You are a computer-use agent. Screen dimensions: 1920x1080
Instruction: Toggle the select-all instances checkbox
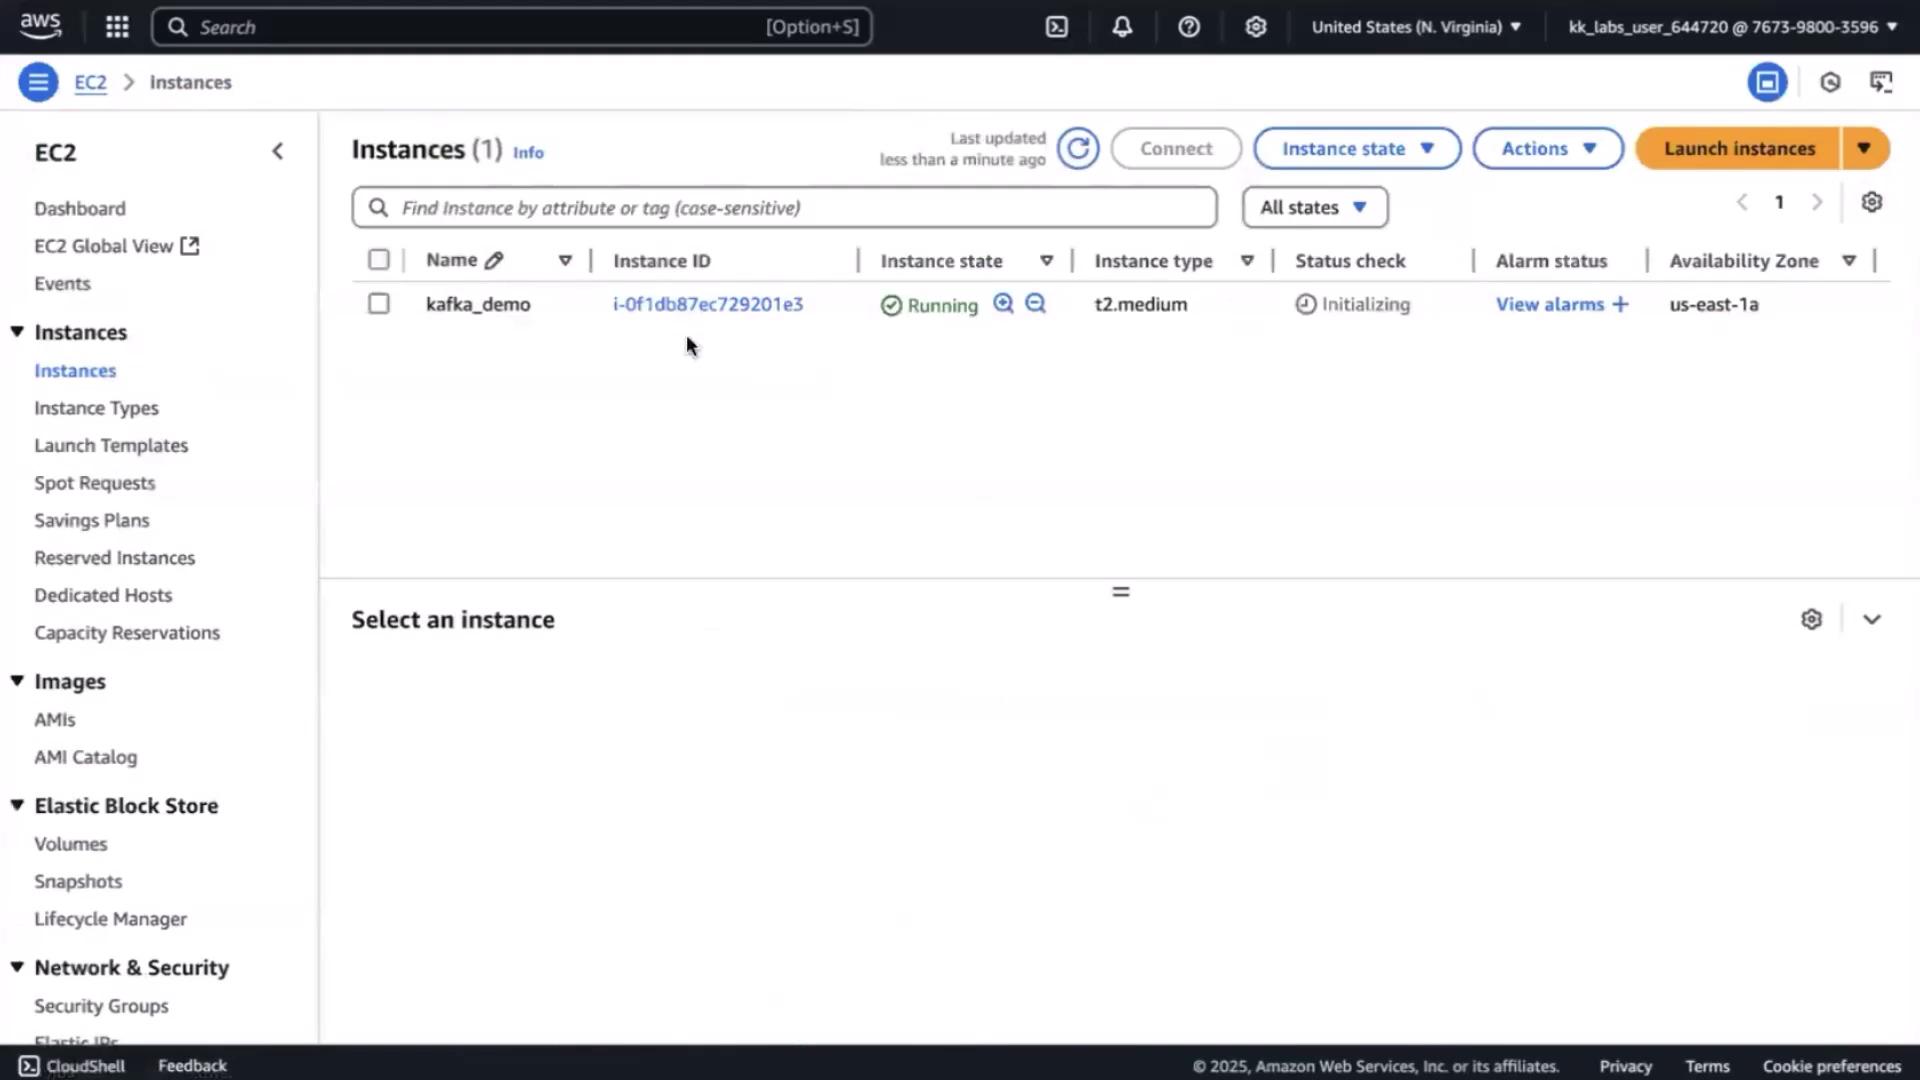(x=378, y=260)
